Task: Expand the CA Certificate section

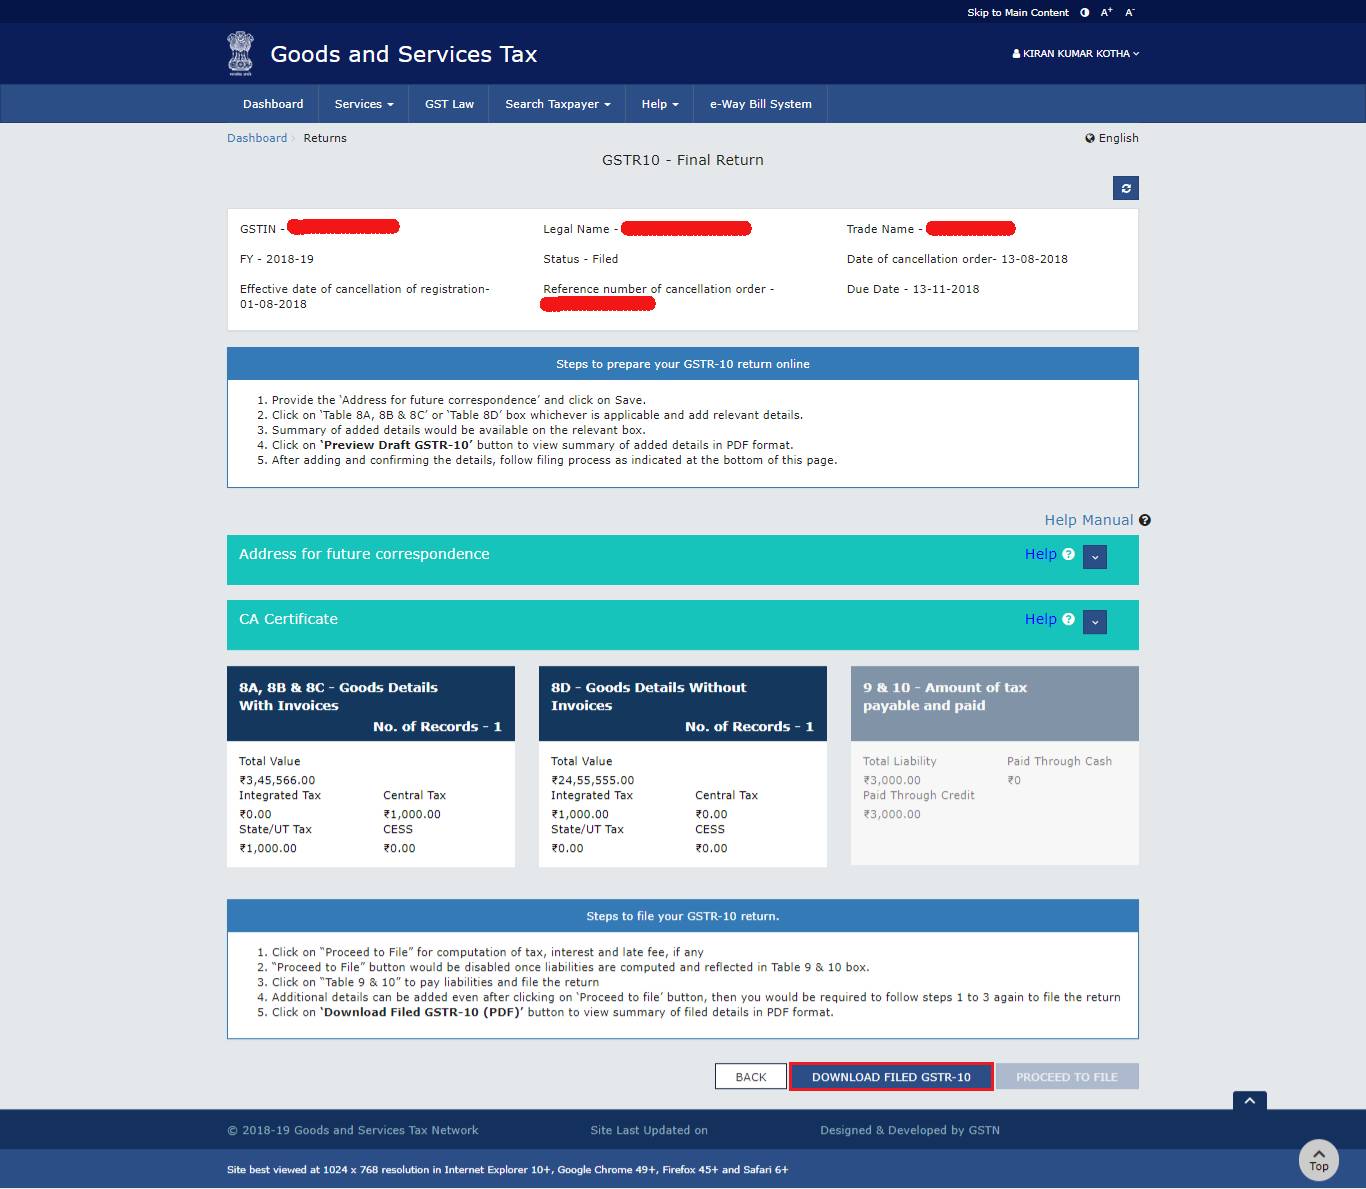Action: [x=1094, y=622]
